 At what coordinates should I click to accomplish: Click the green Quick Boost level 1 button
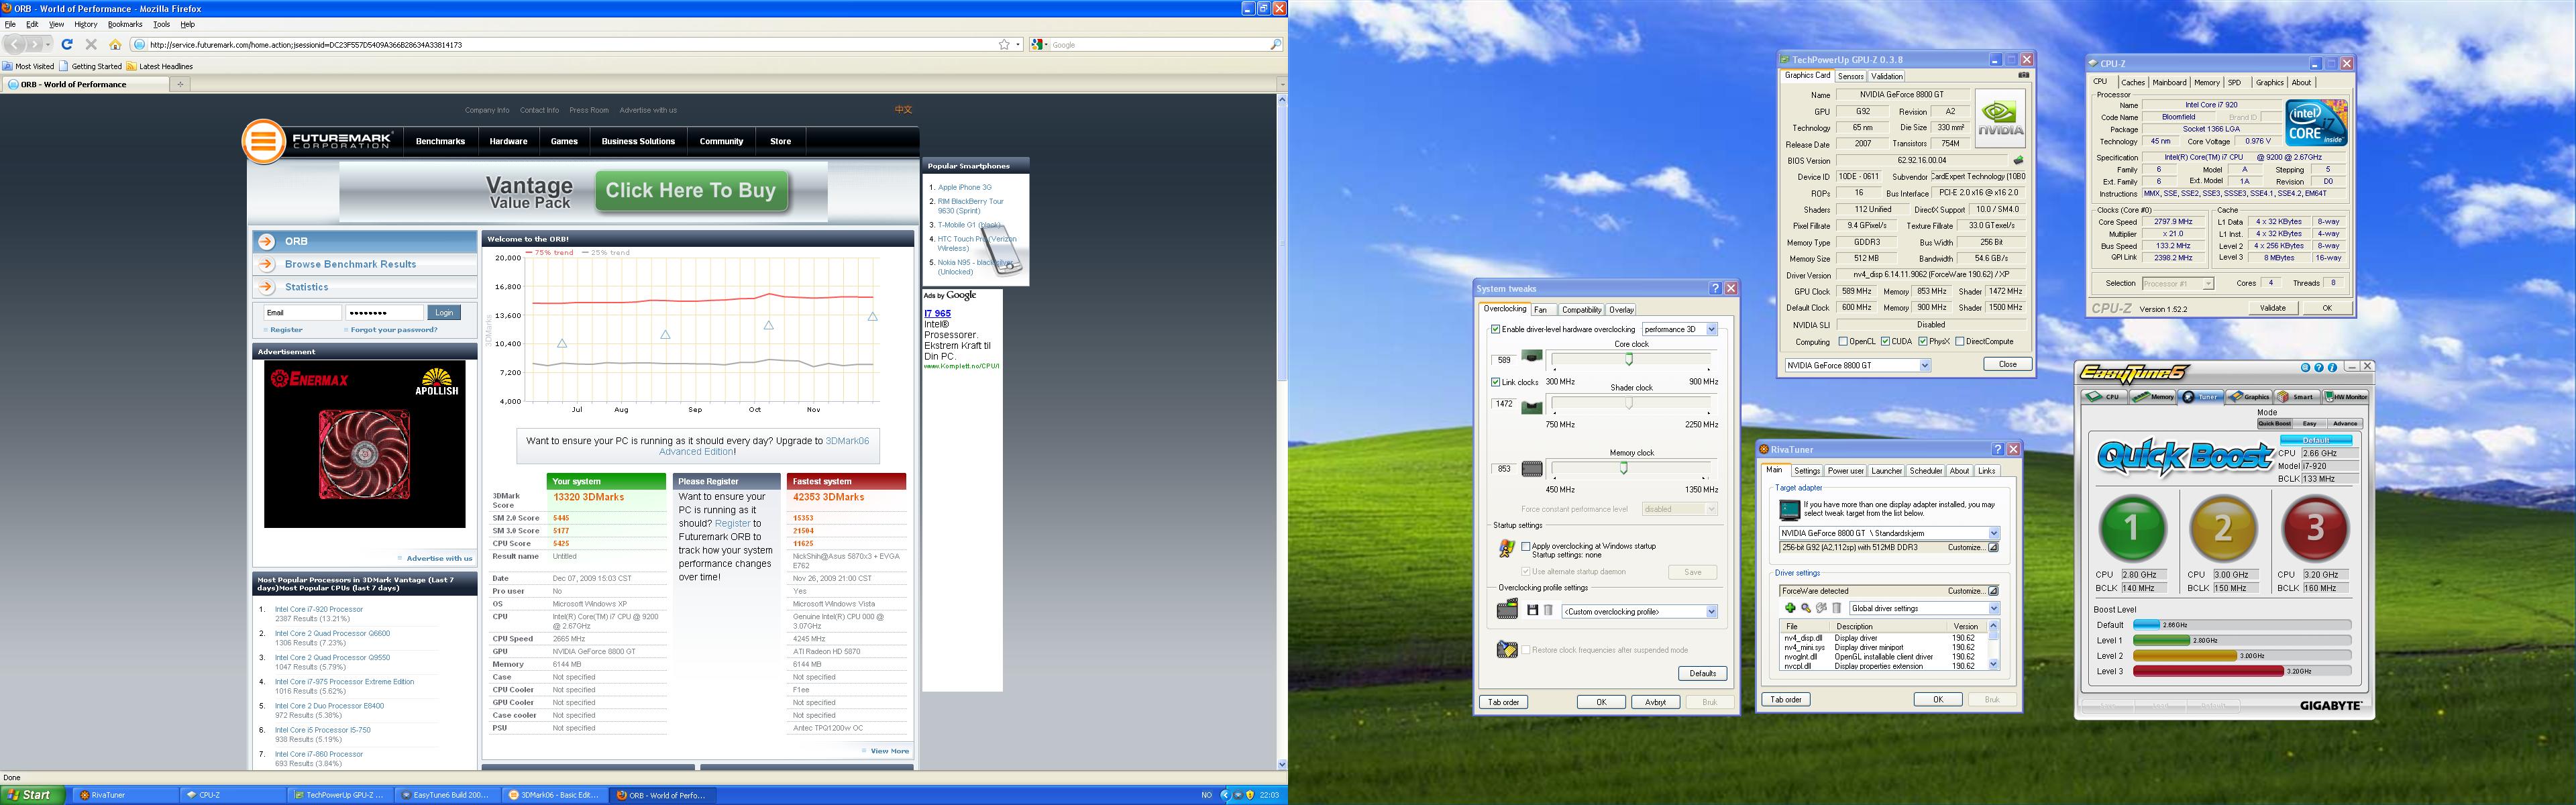click(2132, 528)
